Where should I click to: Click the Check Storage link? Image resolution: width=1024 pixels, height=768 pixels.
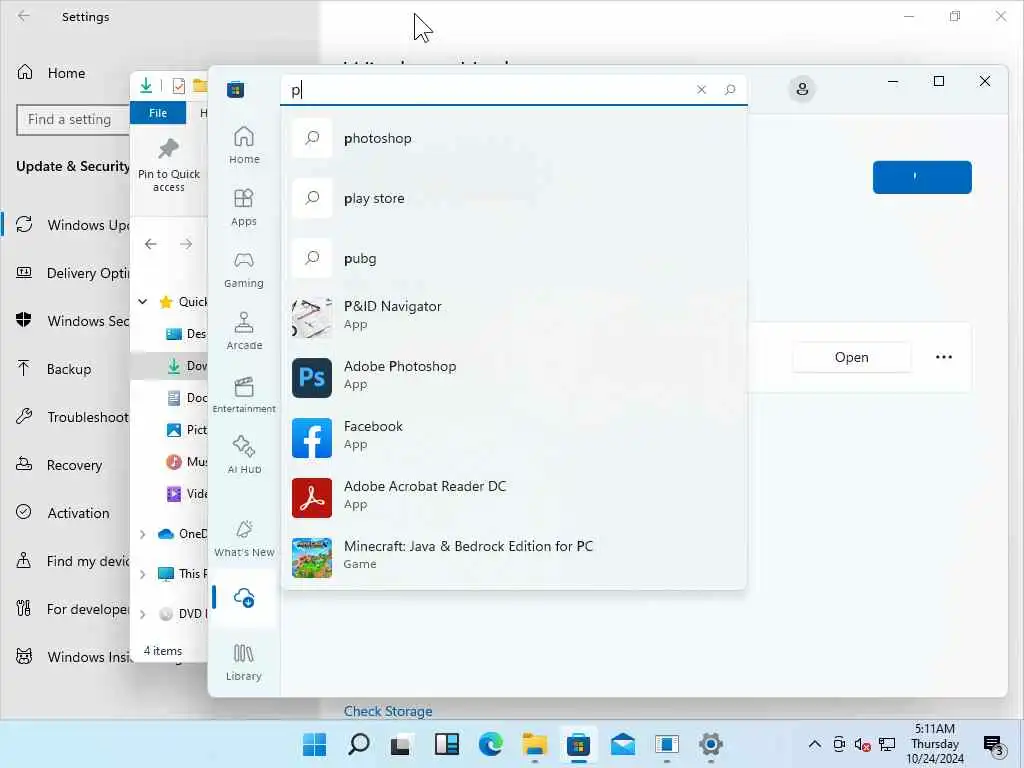tap(388, 711)
